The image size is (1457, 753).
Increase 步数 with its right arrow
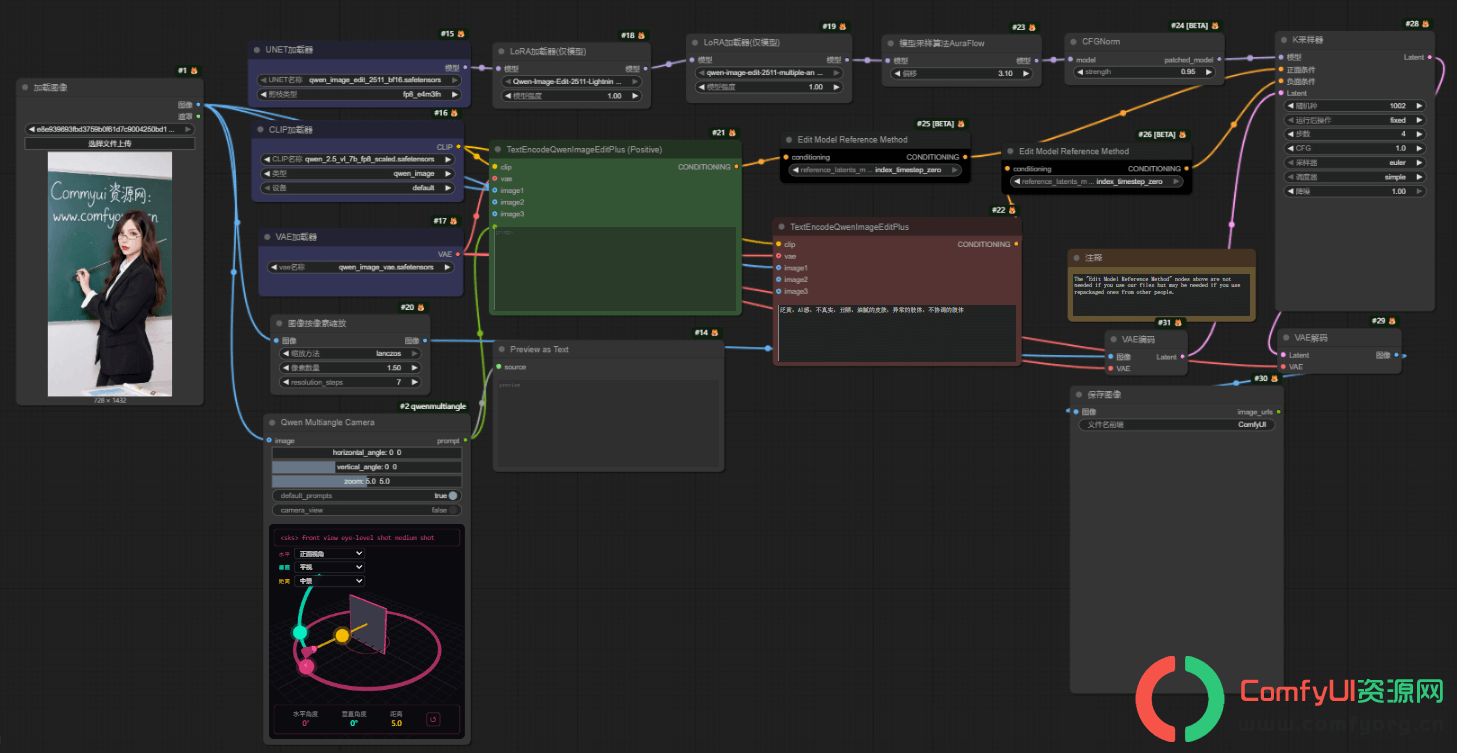1418,134
